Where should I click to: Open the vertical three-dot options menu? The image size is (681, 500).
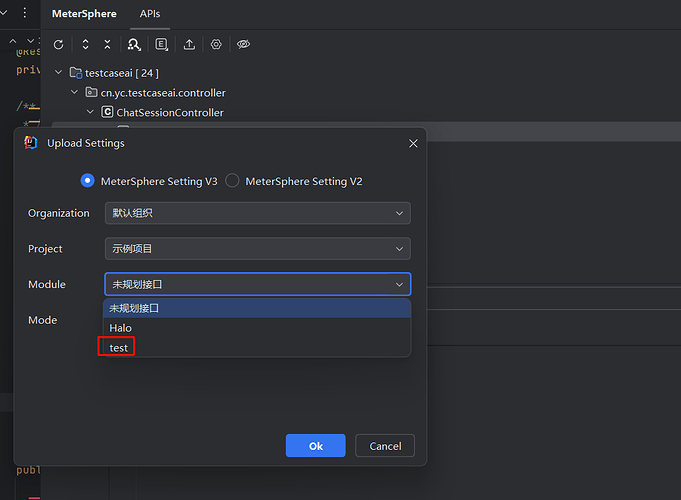tap(25, 13)
